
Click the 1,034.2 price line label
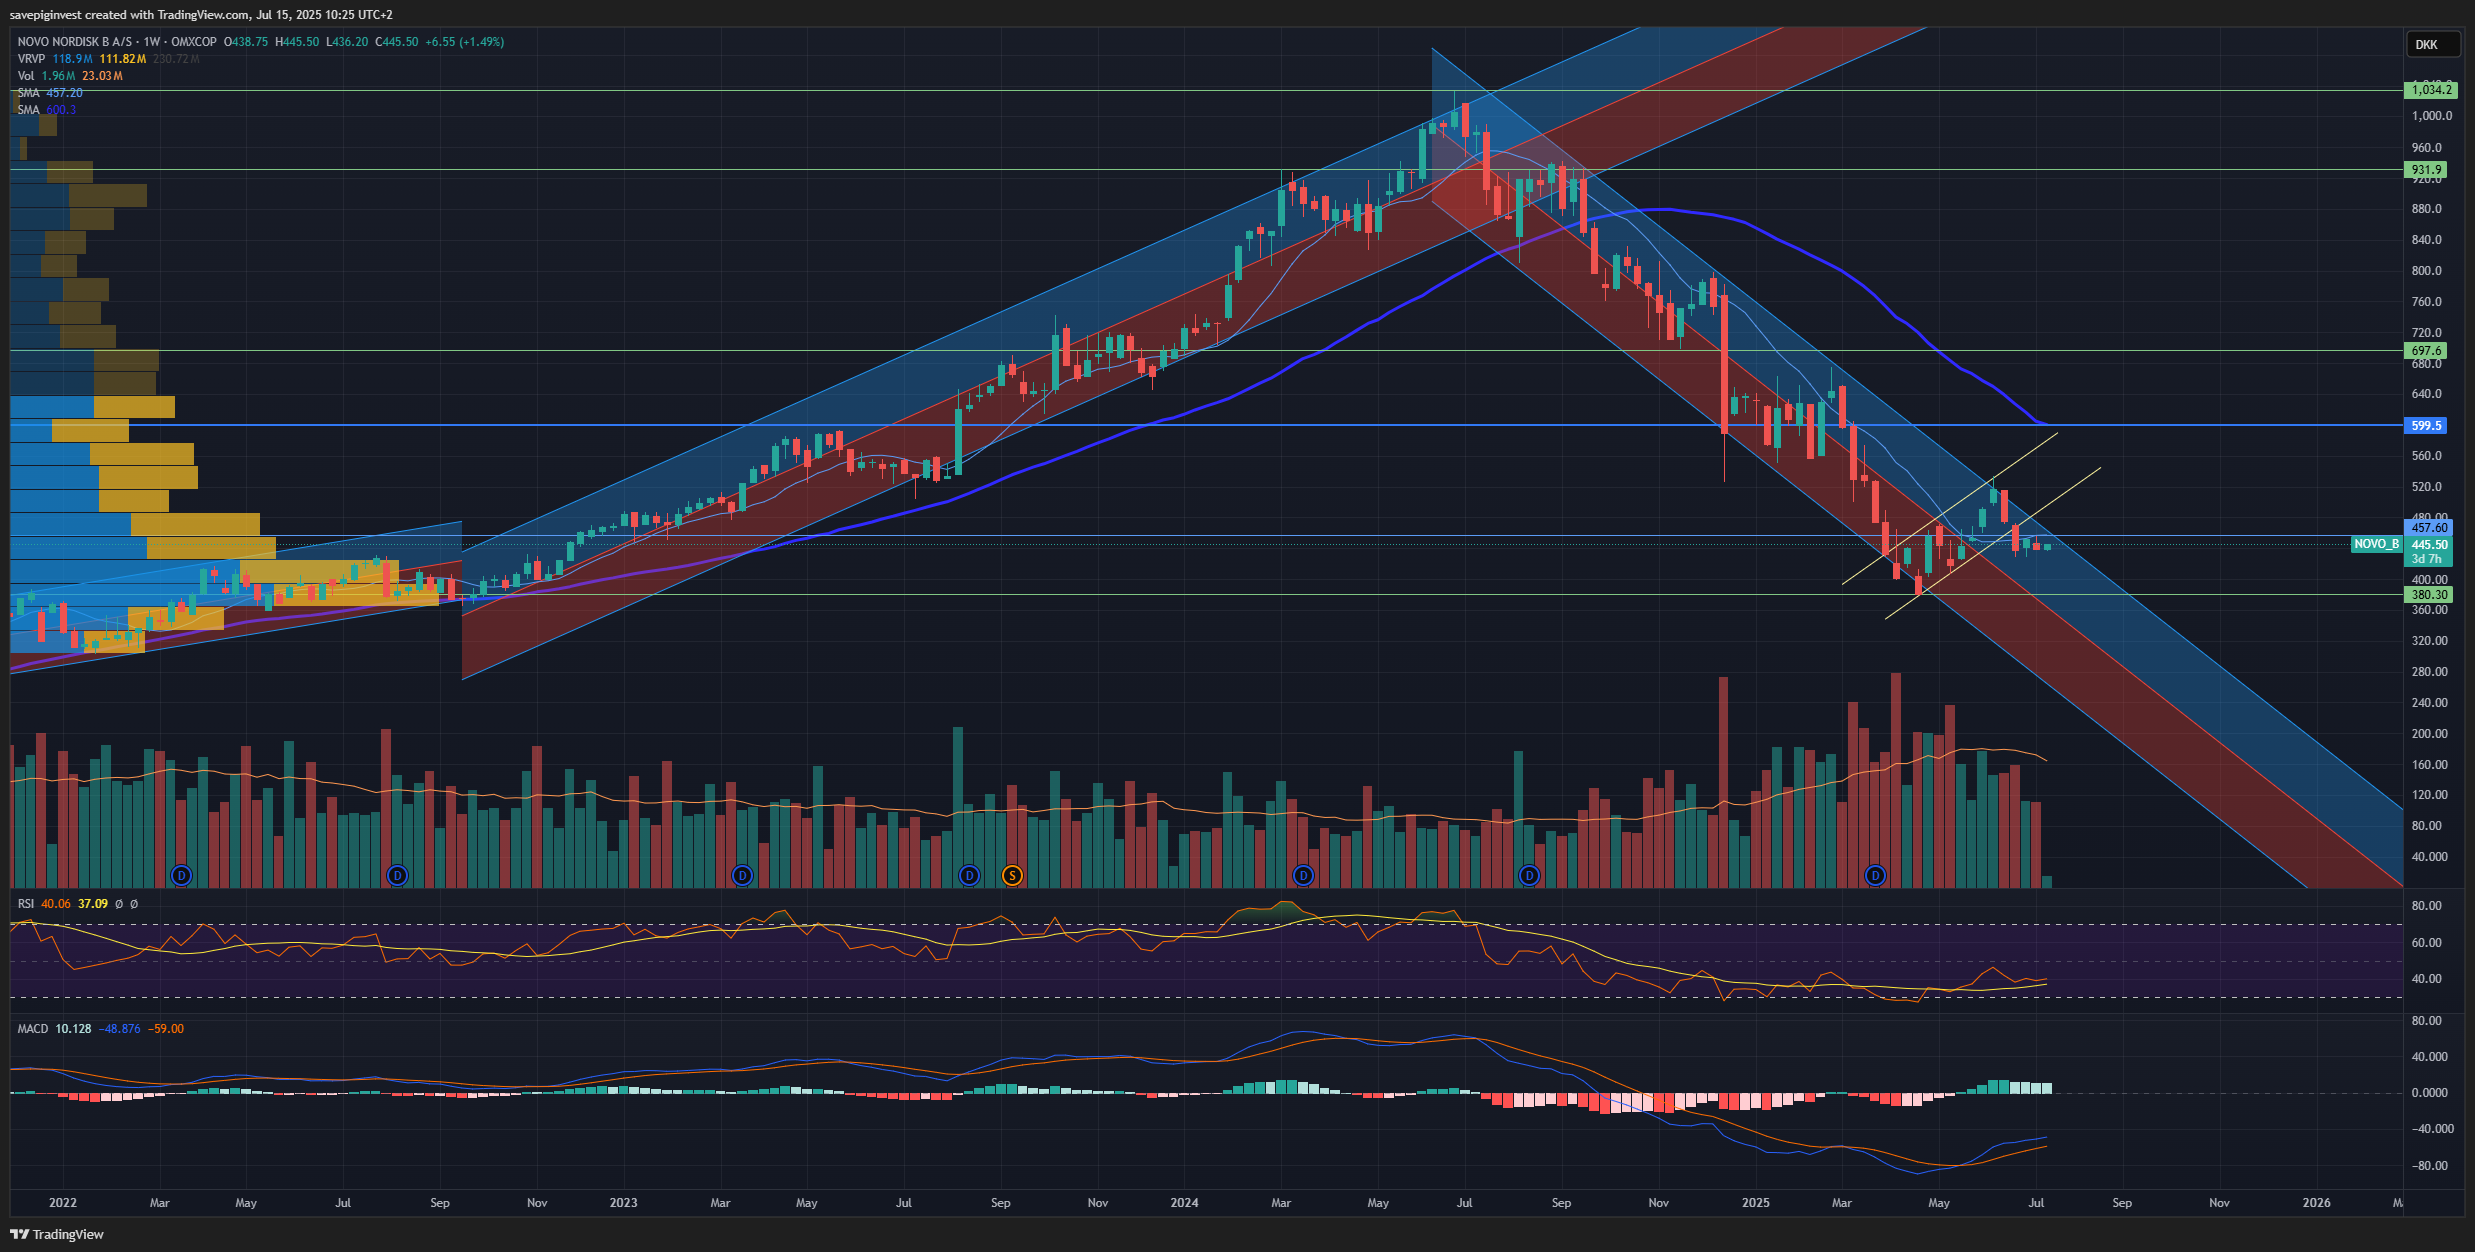point(2431,90)
